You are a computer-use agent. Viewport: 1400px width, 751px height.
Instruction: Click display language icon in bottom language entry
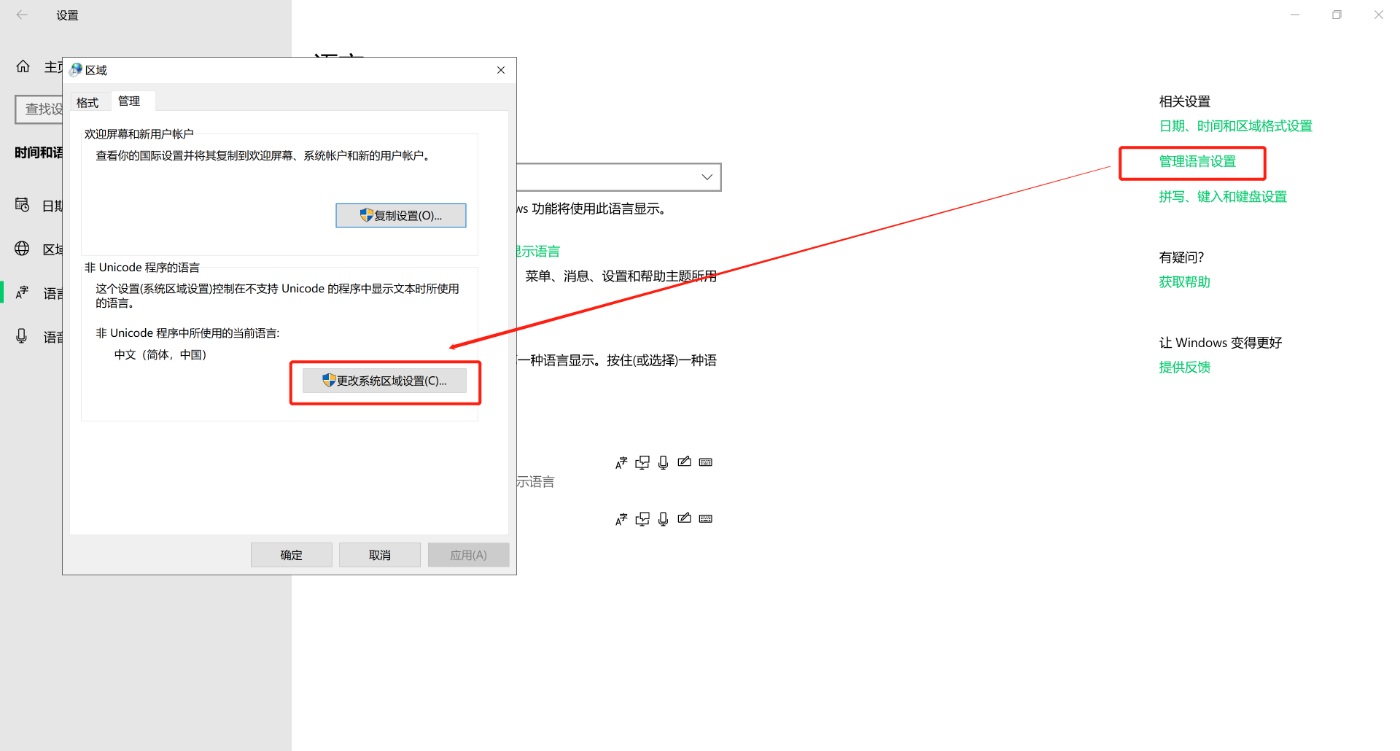click(621, 518)
